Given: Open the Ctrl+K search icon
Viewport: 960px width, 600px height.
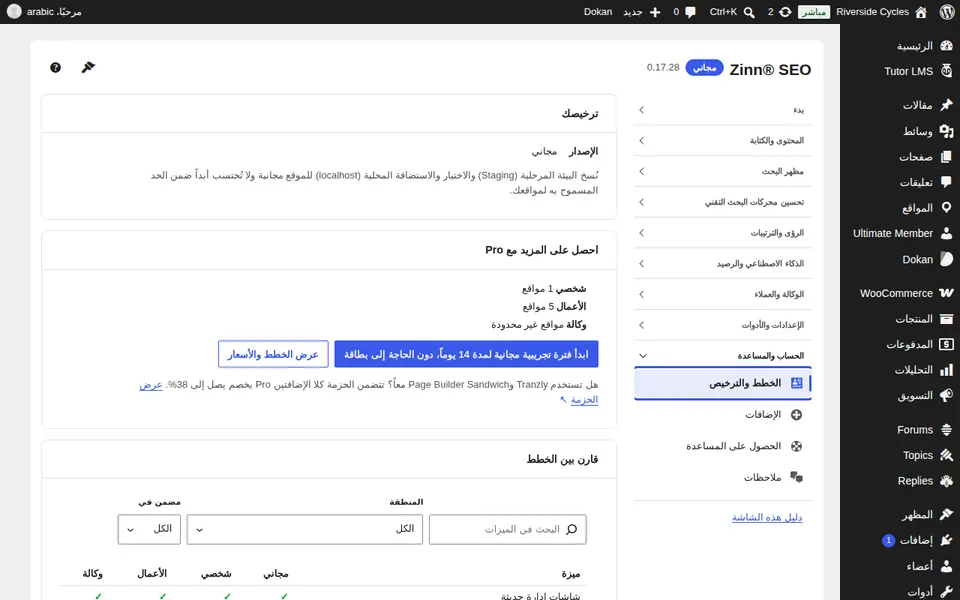Looking at the screenshot, I should point(749,12).
